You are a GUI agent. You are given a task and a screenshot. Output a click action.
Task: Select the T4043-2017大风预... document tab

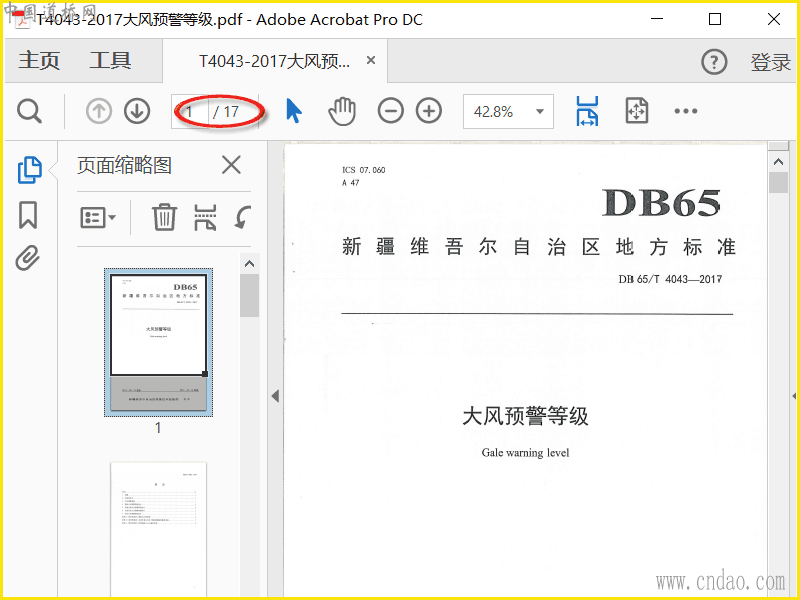point(274,61)
